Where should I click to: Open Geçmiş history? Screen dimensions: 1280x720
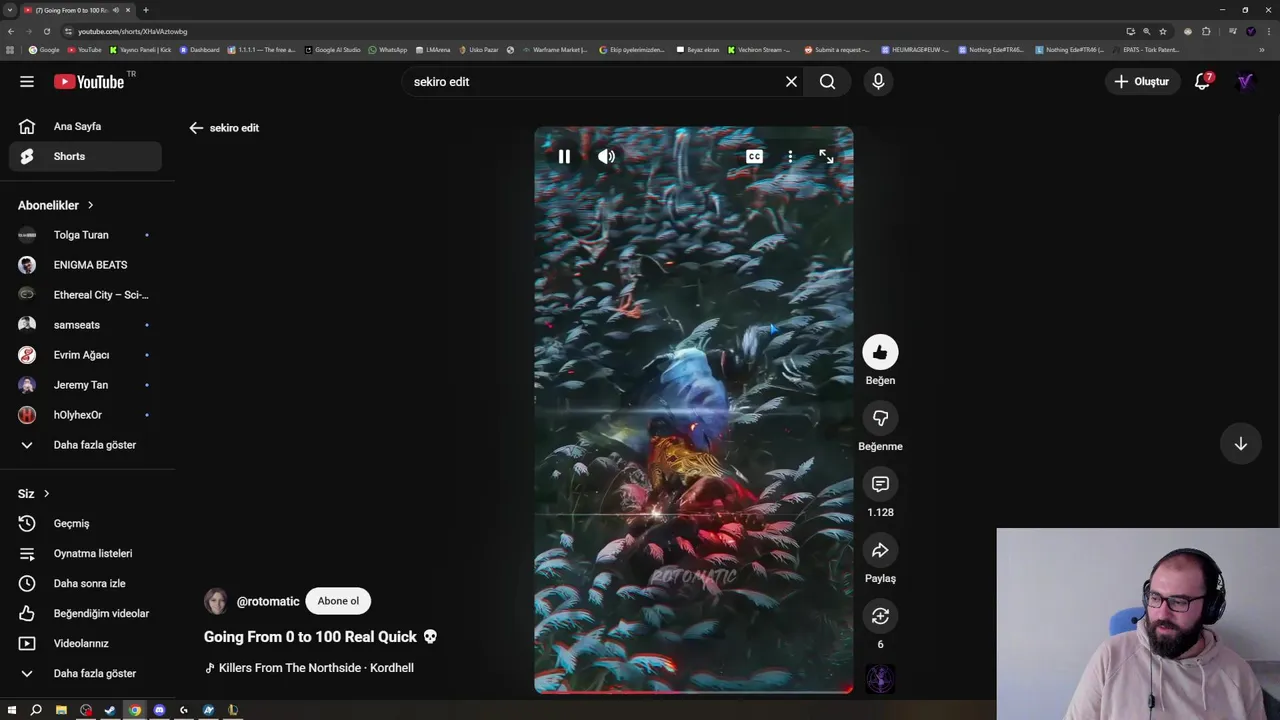coord(86,523)
